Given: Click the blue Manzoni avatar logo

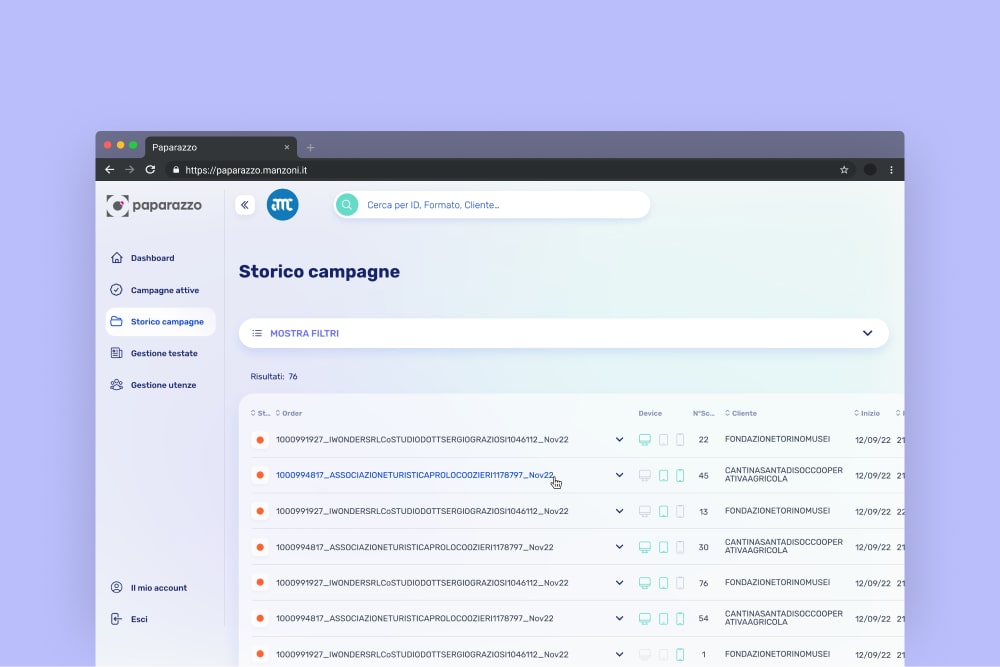Looking at the screenshot, I should tap(282, 205).
